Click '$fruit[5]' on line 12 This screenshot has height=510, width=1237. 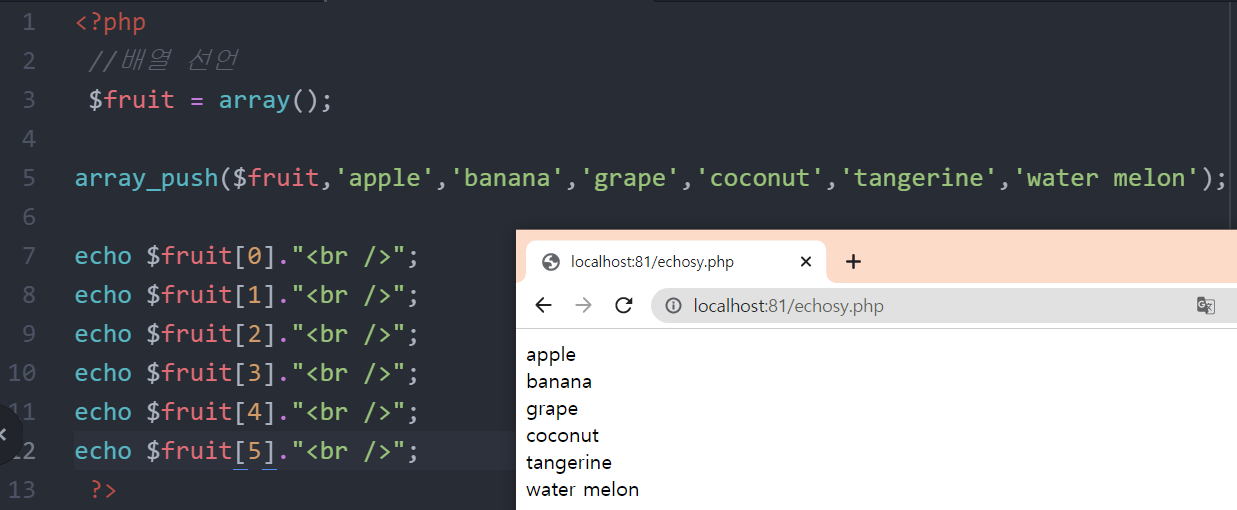(211, 451)
